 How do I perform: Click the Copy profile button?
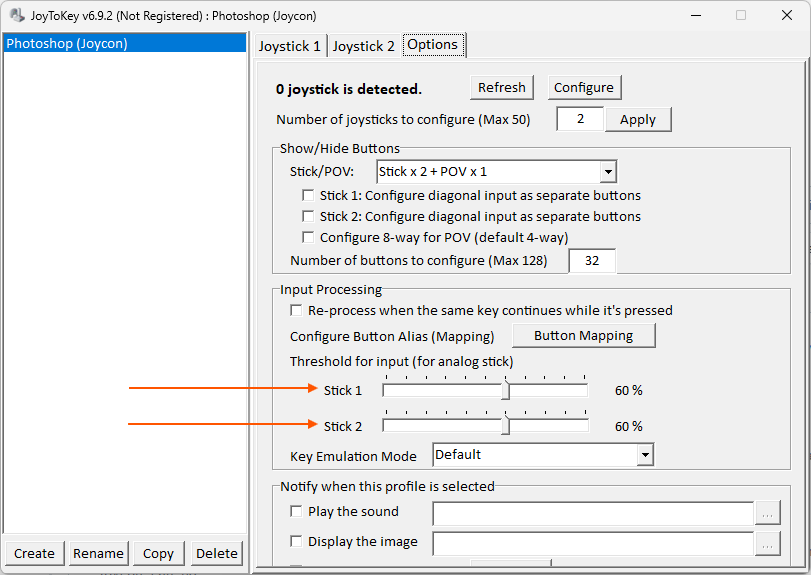(158, 553)
